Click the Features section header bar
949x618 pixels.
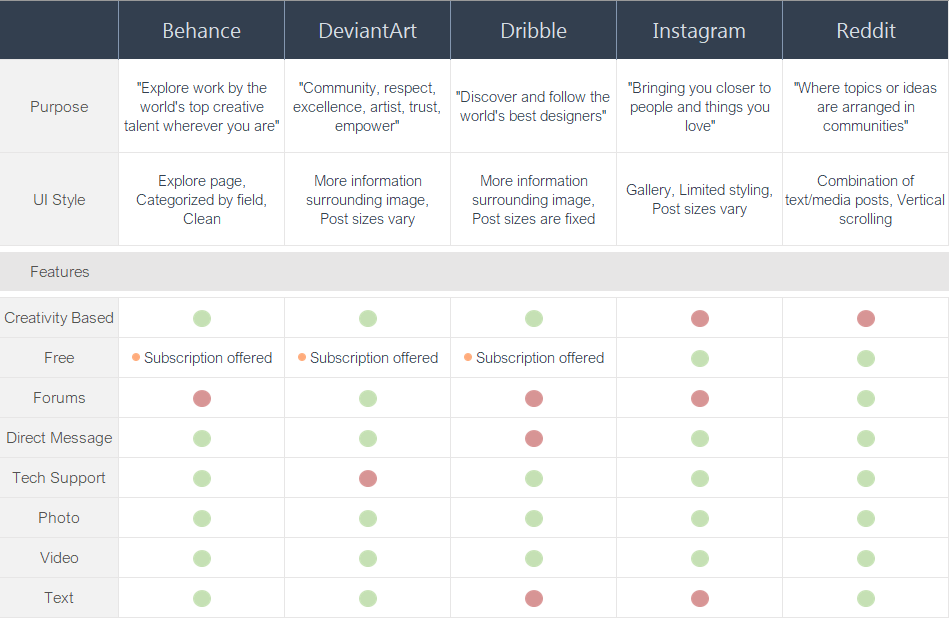pyautogui.click(x=474, y=272)
